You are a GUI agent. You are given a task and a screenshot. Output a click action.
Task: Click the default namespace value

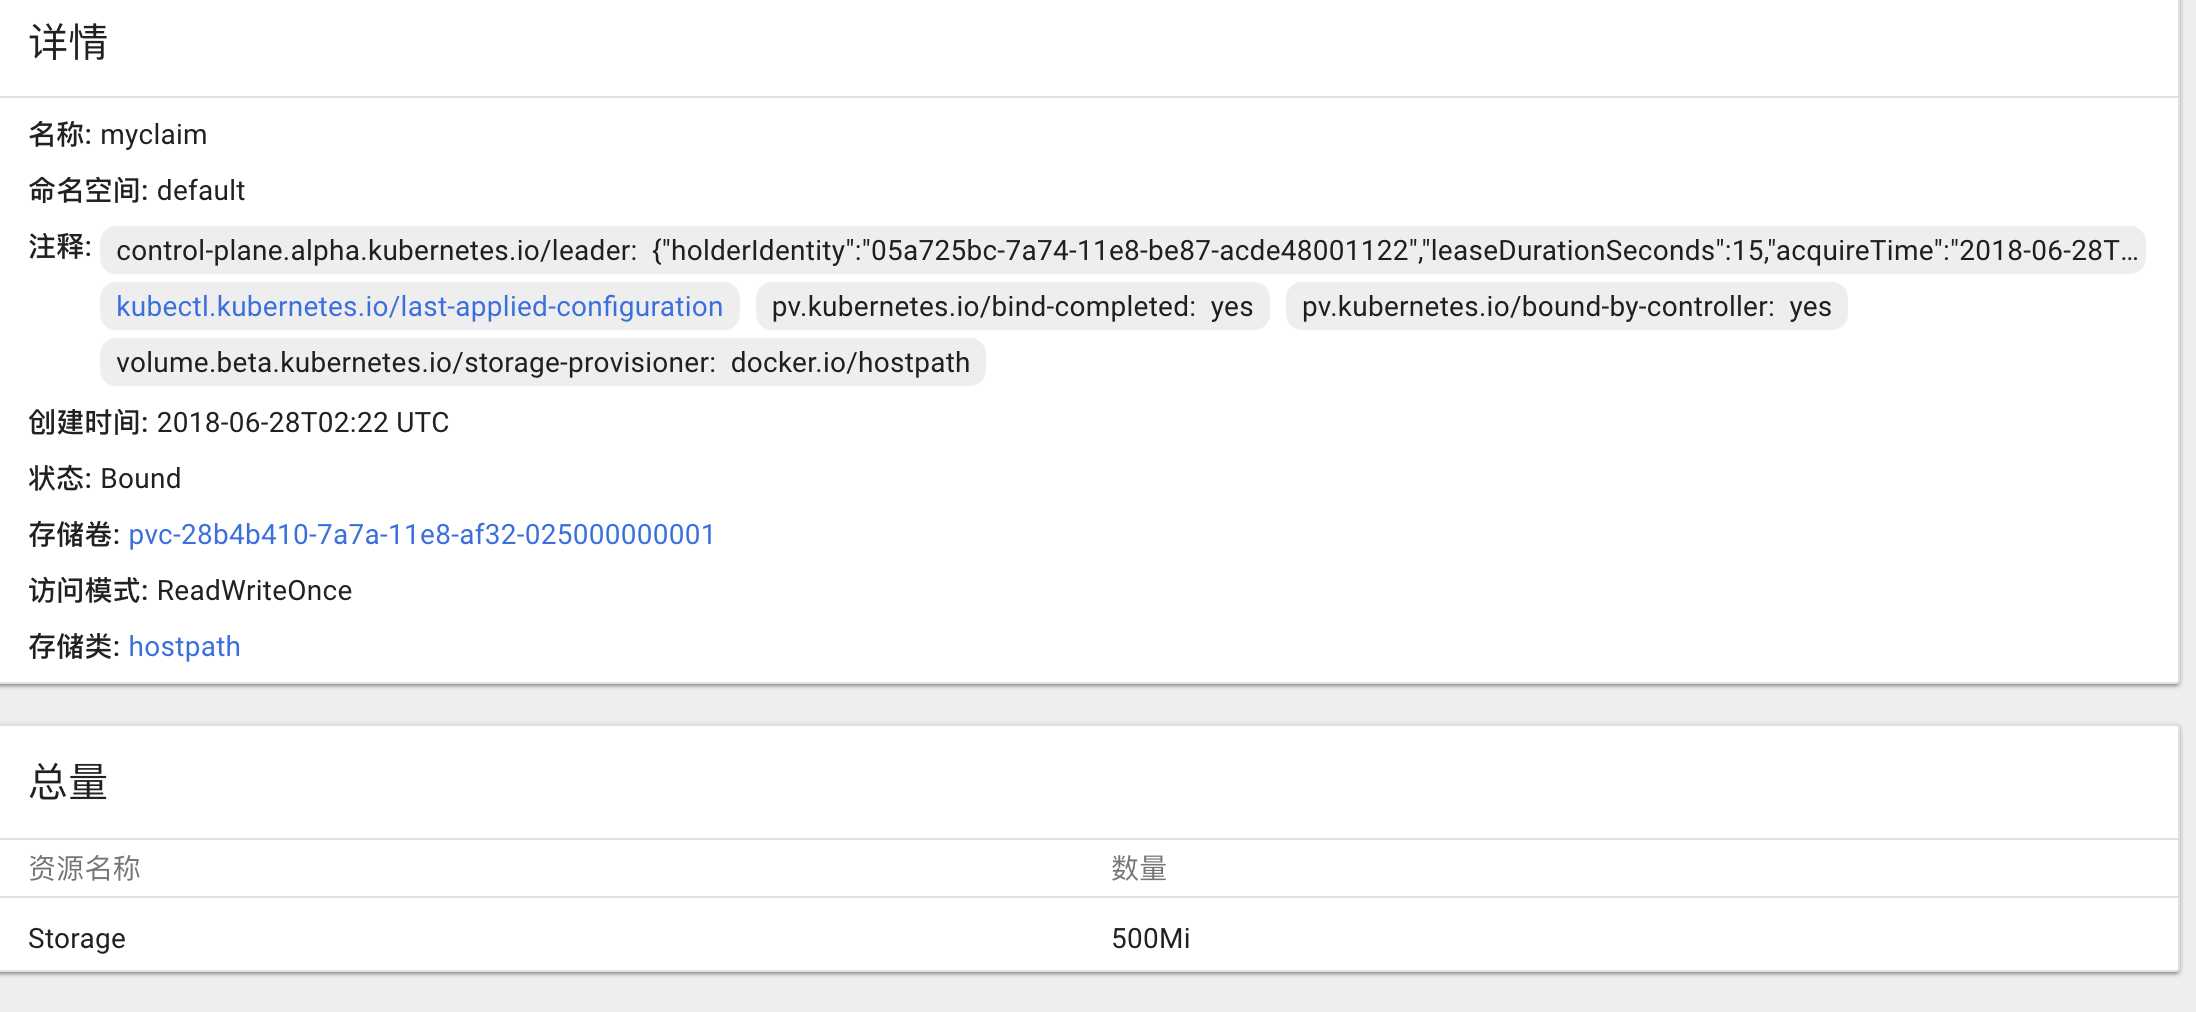pos(201,191)
